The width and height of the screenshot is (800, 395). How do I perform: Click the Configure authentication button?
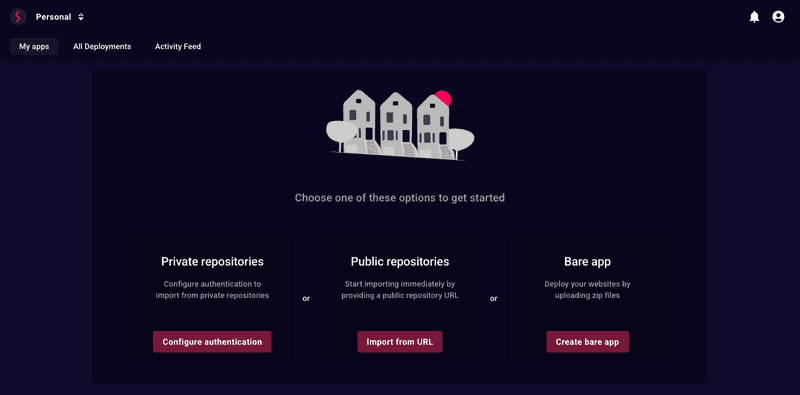(212, 342)
